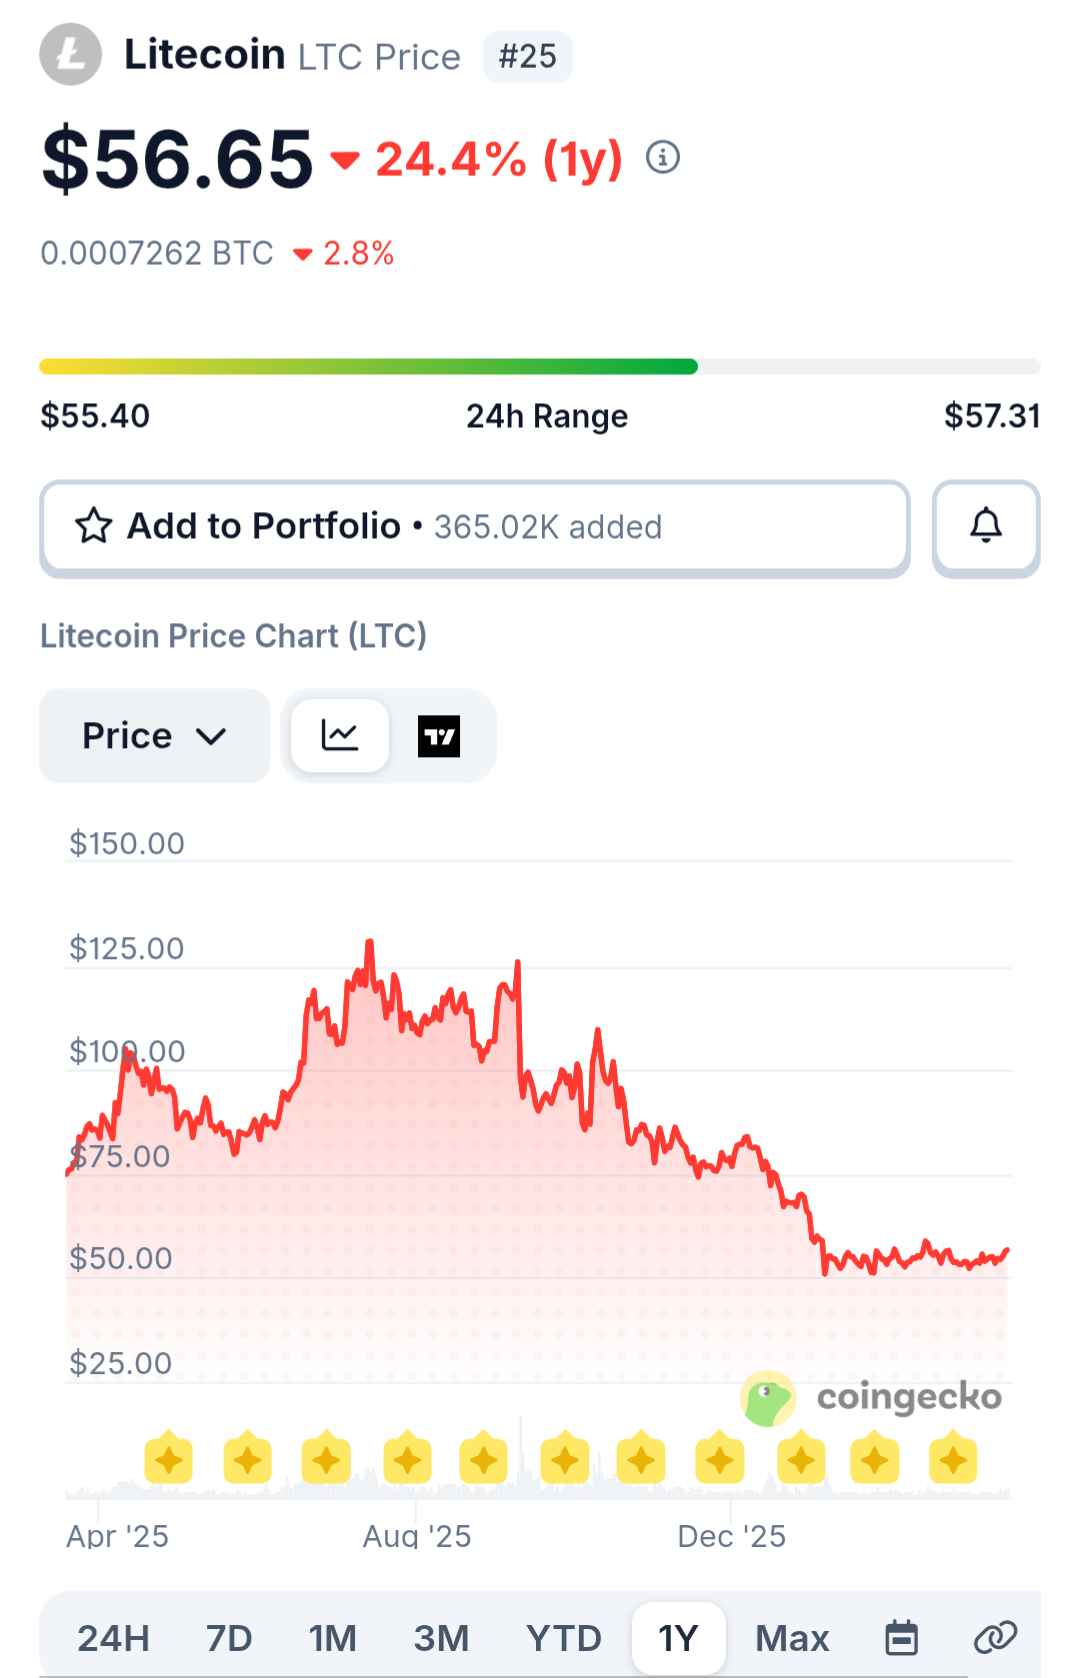Expand the Price dropdown

[154, 736]
